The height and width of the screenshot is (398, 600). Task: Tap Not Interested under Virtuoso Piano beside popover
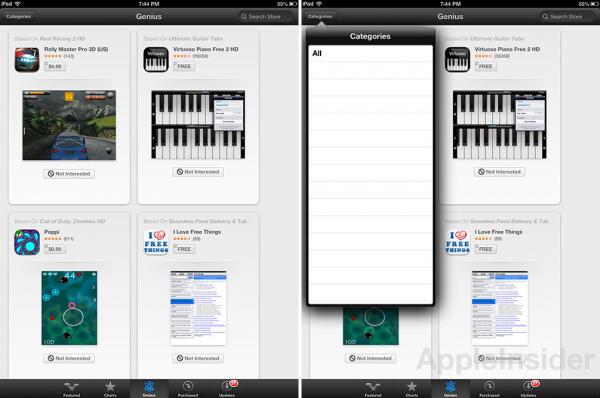click(x=499, y=172)
